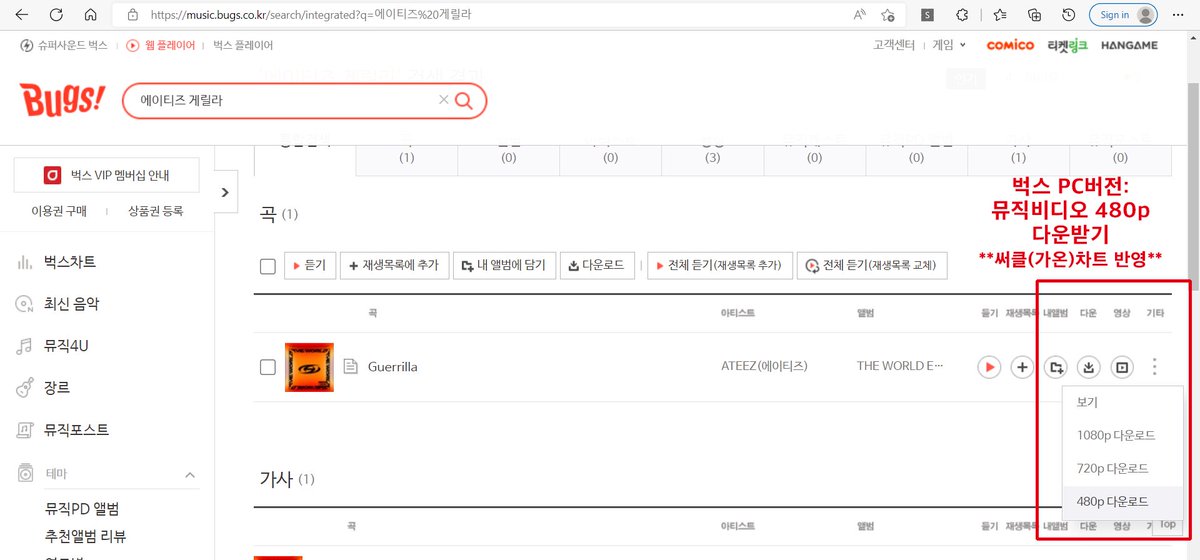Open artist ATEEZ(에이티즈)
The height and width of the screenshot is (560, 1200).
tap(764, 366)
